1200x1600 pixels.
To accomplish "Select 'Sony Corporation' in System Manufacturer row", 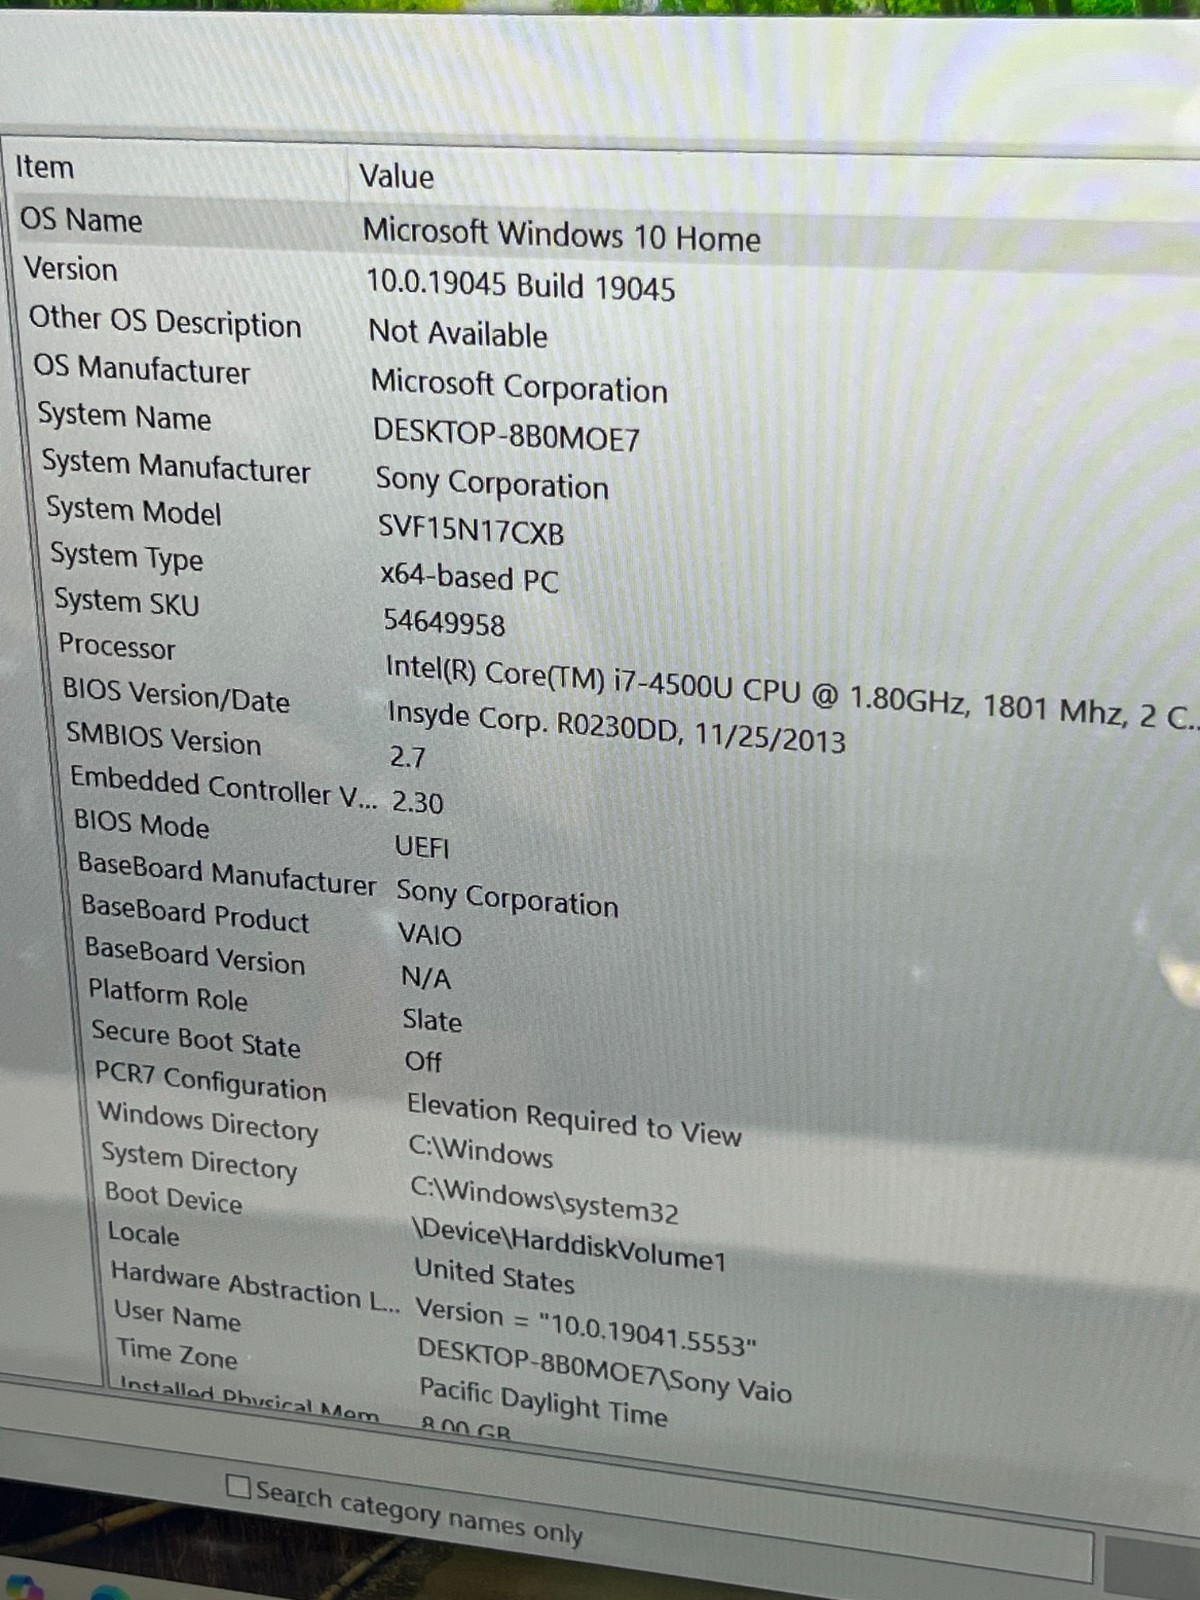I will (492, 483).
